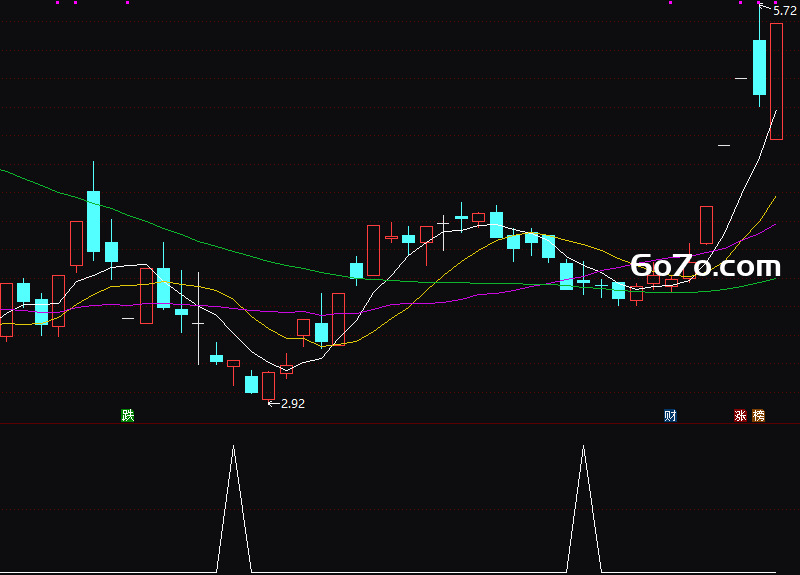This screenshot has width=800, height=575.
Task: Select the tallest red candlestick at far right
Action: 777,82
